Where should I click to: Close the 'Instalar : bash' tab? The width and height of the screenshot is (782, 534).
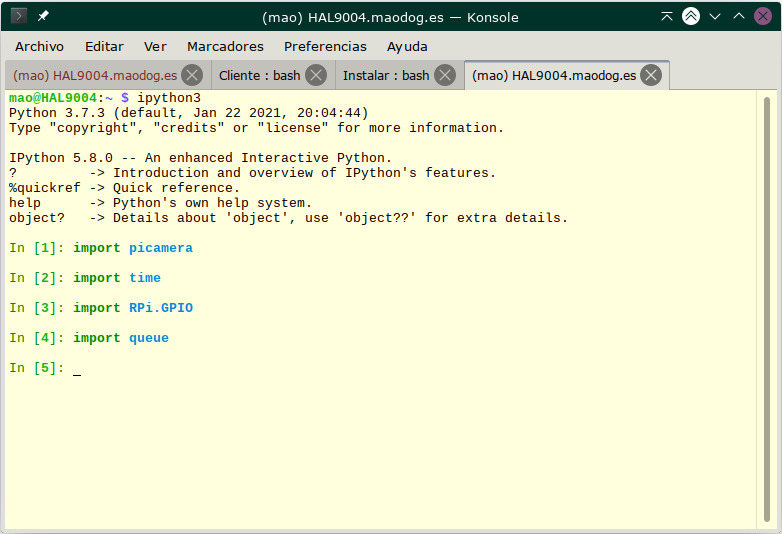tap(445, 76)
